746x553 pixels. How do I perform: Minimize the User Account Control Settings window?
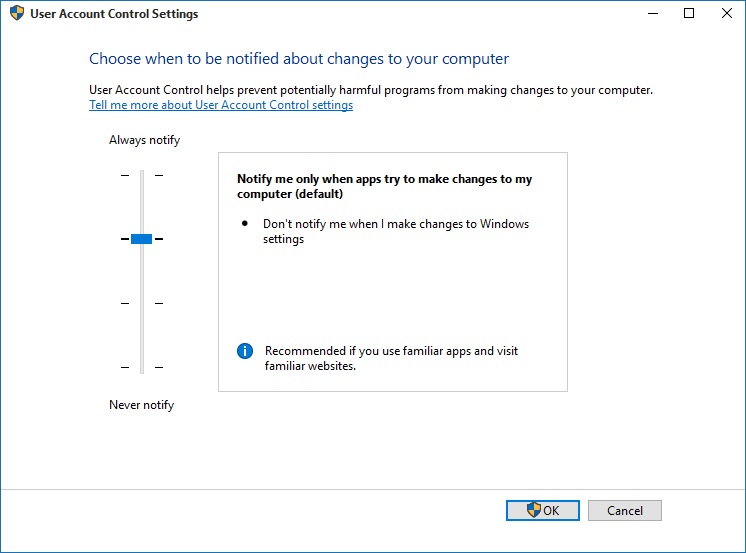653,13
